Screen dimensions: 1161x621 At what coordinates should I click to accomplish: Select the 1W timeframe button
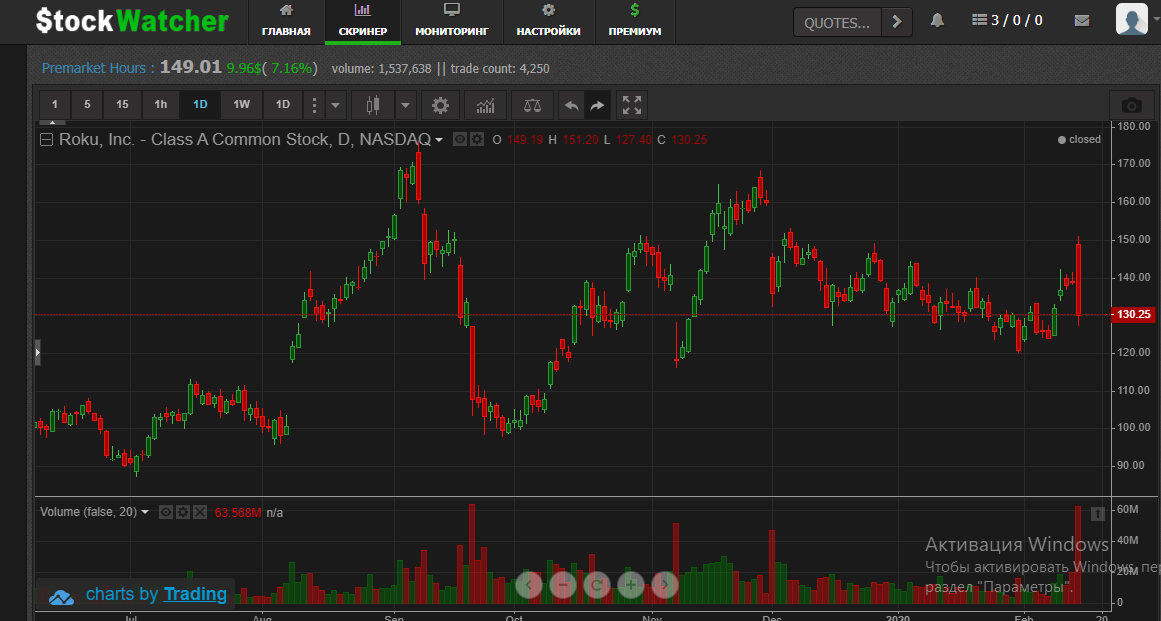241,105
